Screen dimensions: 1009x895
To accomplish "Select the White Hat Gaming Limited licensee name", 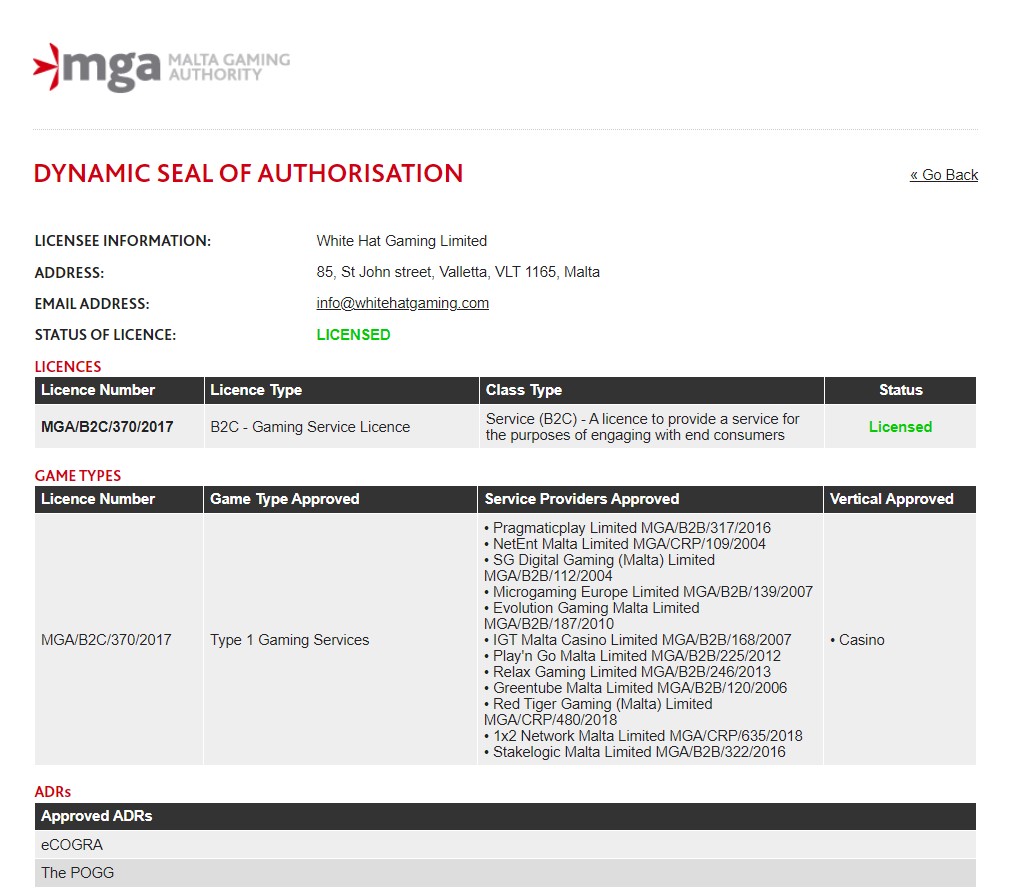I will 402,241.
